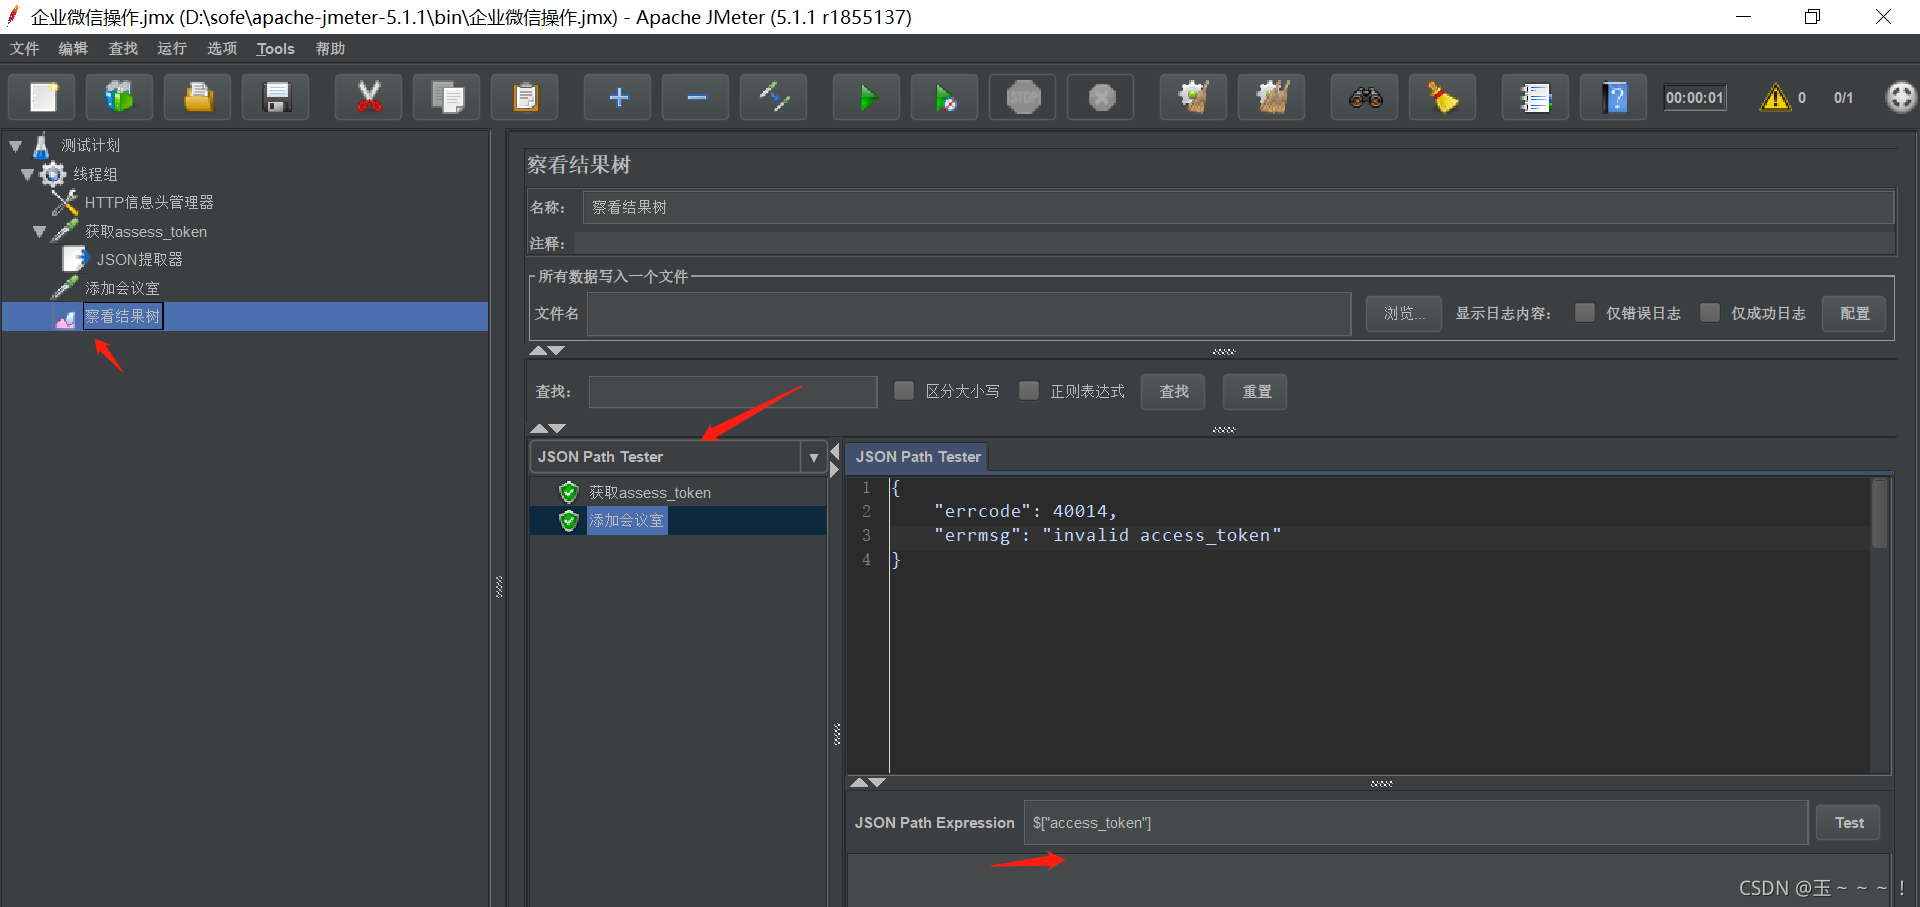
Task: Enable the 正则表达式 checkbox
Action: [1029, 390]
